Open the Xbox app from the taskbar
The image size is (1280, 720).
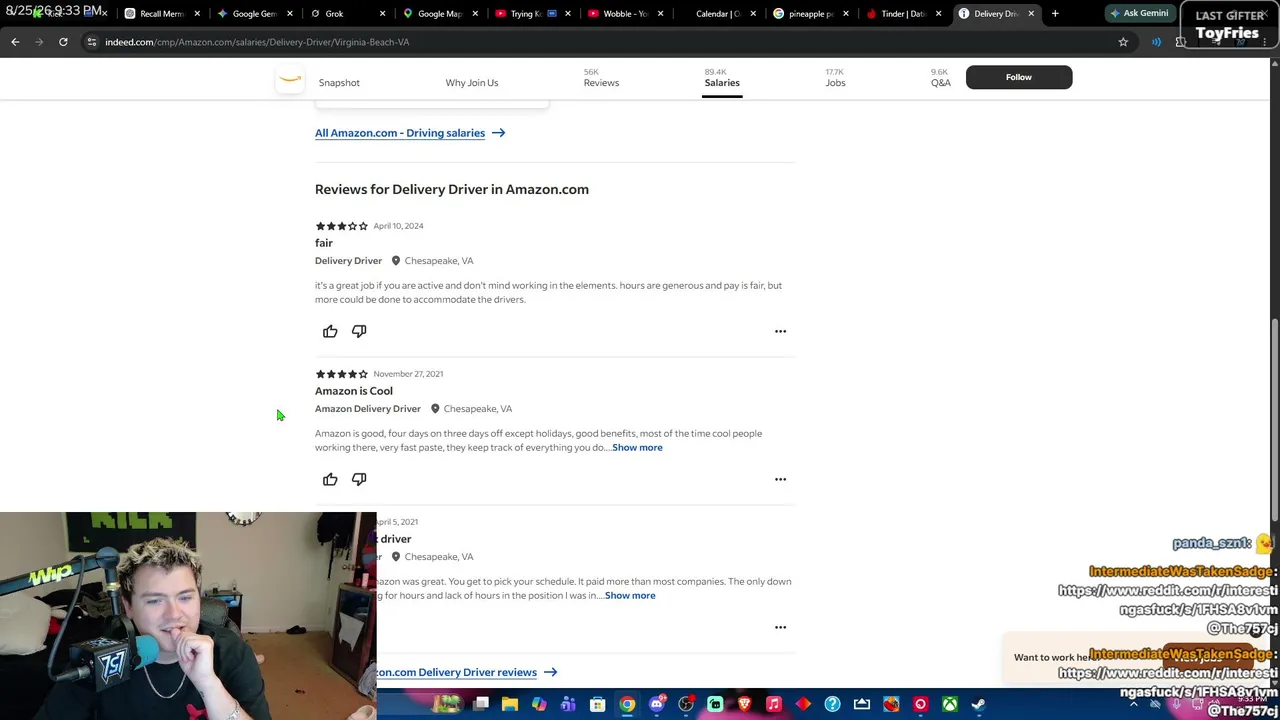949,705
